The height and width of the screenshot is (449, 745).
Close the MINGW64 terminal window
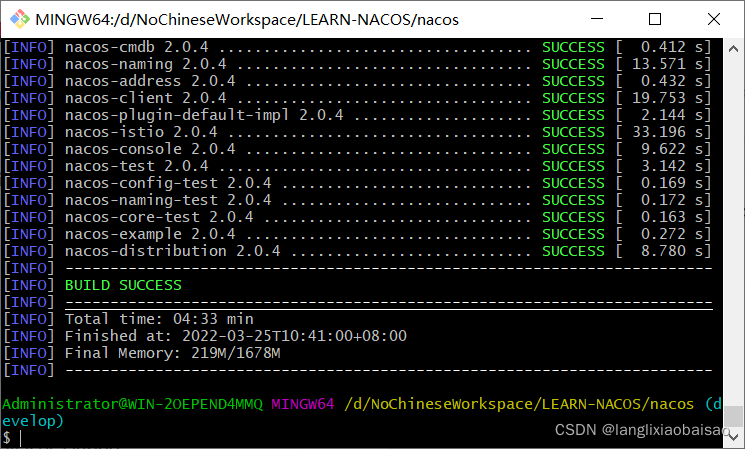click(714, 19)
